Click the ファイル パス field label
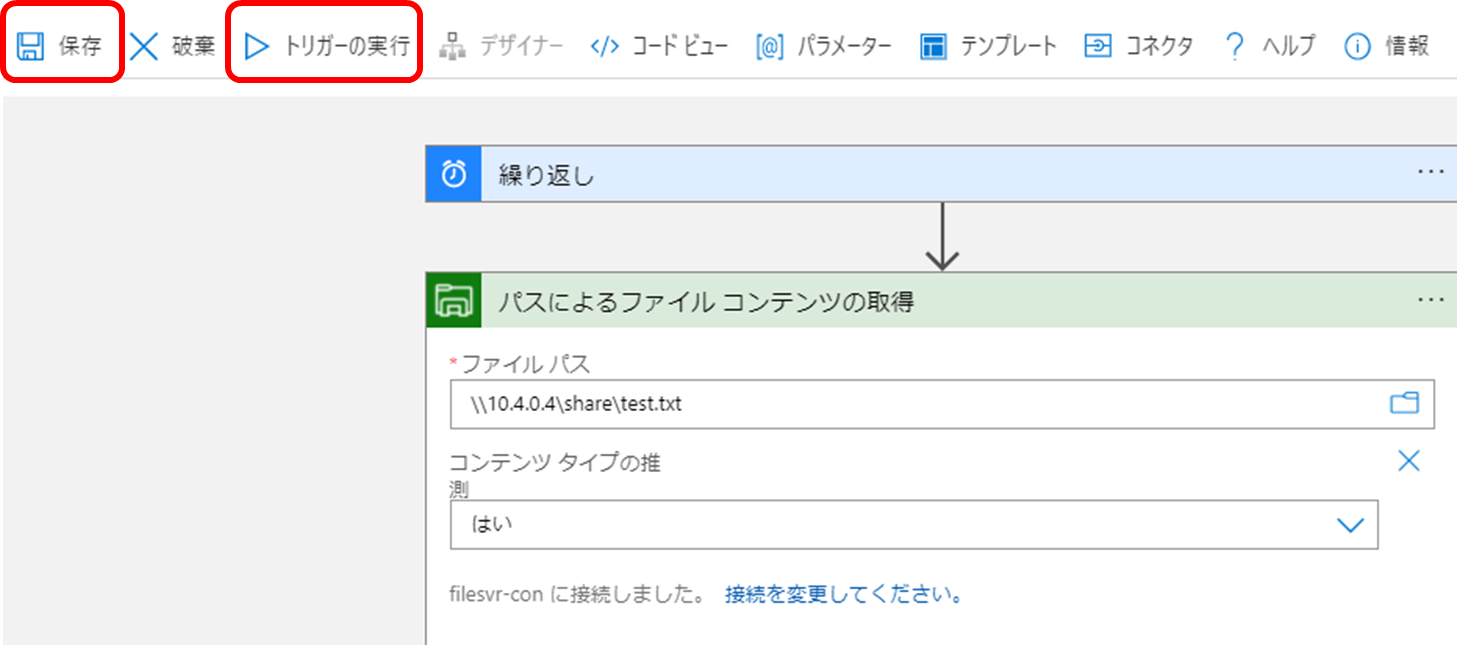 [x=526, y=365]
